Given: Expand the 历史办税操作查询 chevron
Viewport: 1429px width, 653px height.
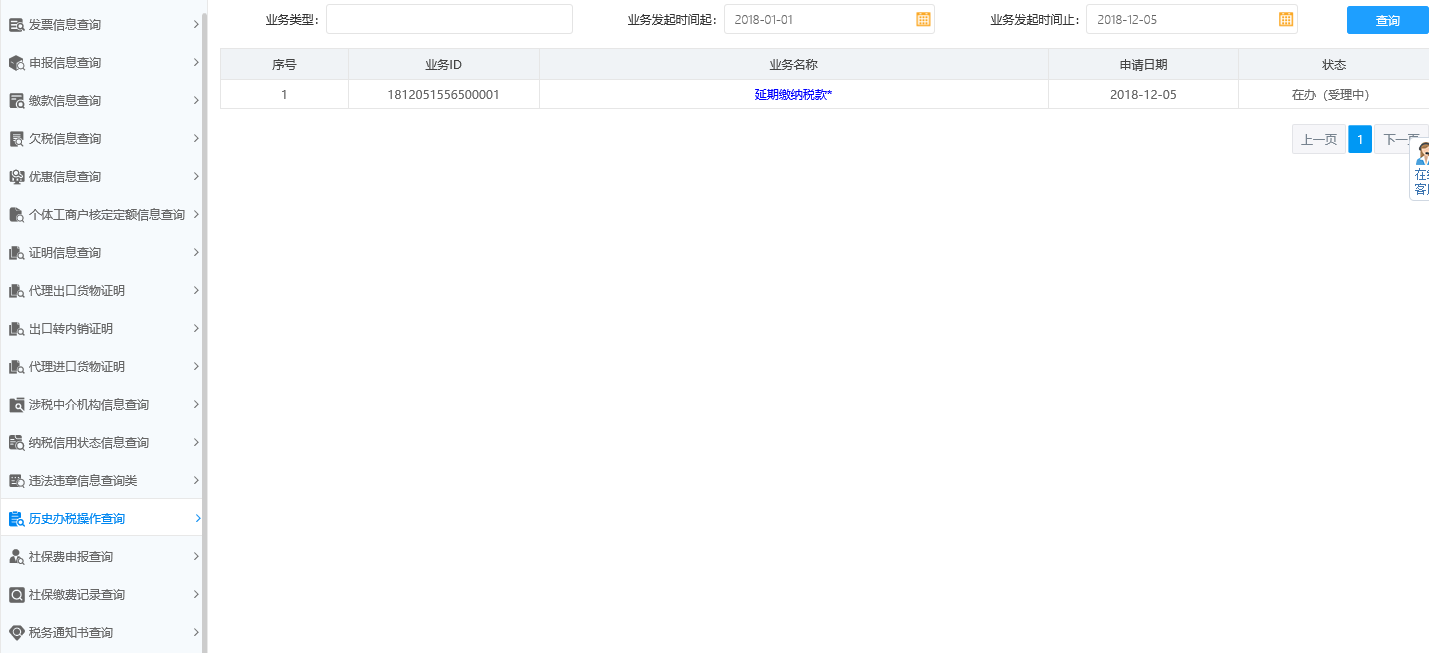Looking at the screenshot, I should [197, 518].
